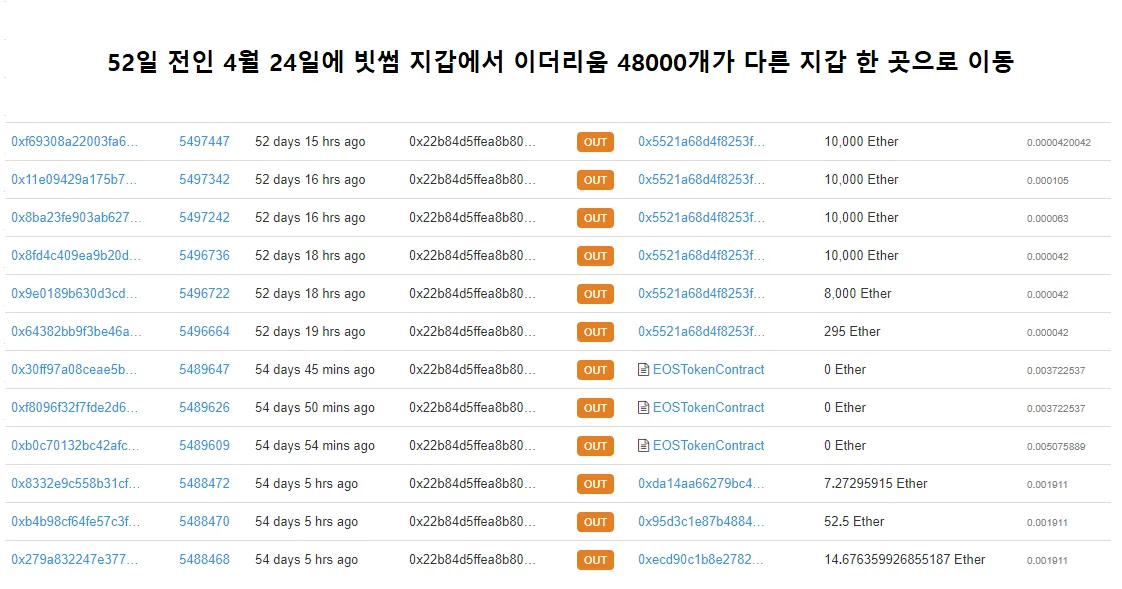The height and width of the screenshot is (589, 1122).
Task: Open transaction hash 0x8fd4c409ea9b20d…
Action: 76,255
